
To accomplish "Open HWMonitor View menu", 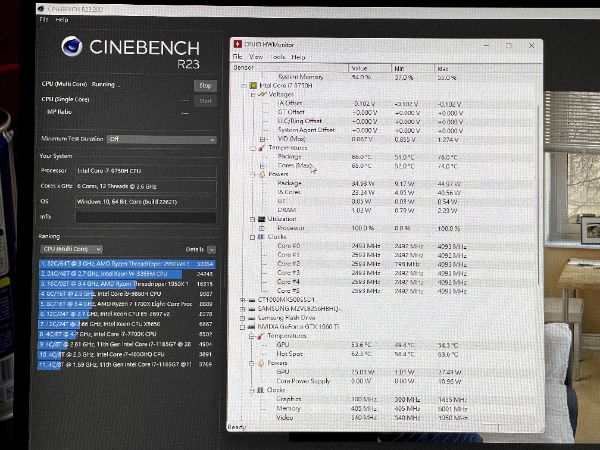I will click(x=256, y=57).
